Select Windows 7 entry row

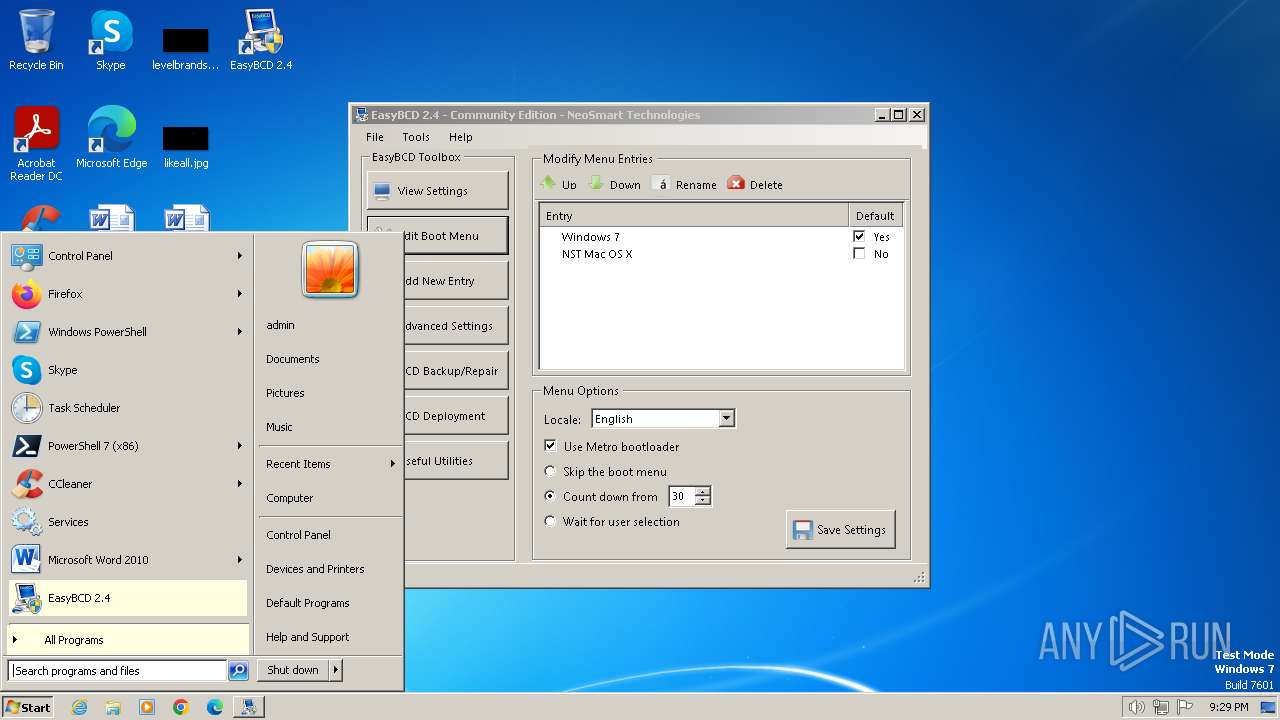pyautogui.click(x=720, y=237)
